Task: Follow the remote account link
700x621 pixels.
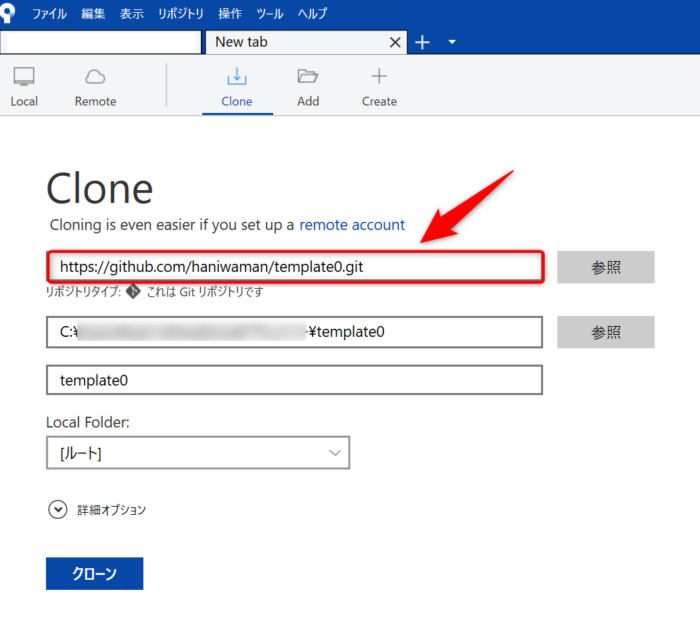Action: pyautogui.click(x=352, y=225)
